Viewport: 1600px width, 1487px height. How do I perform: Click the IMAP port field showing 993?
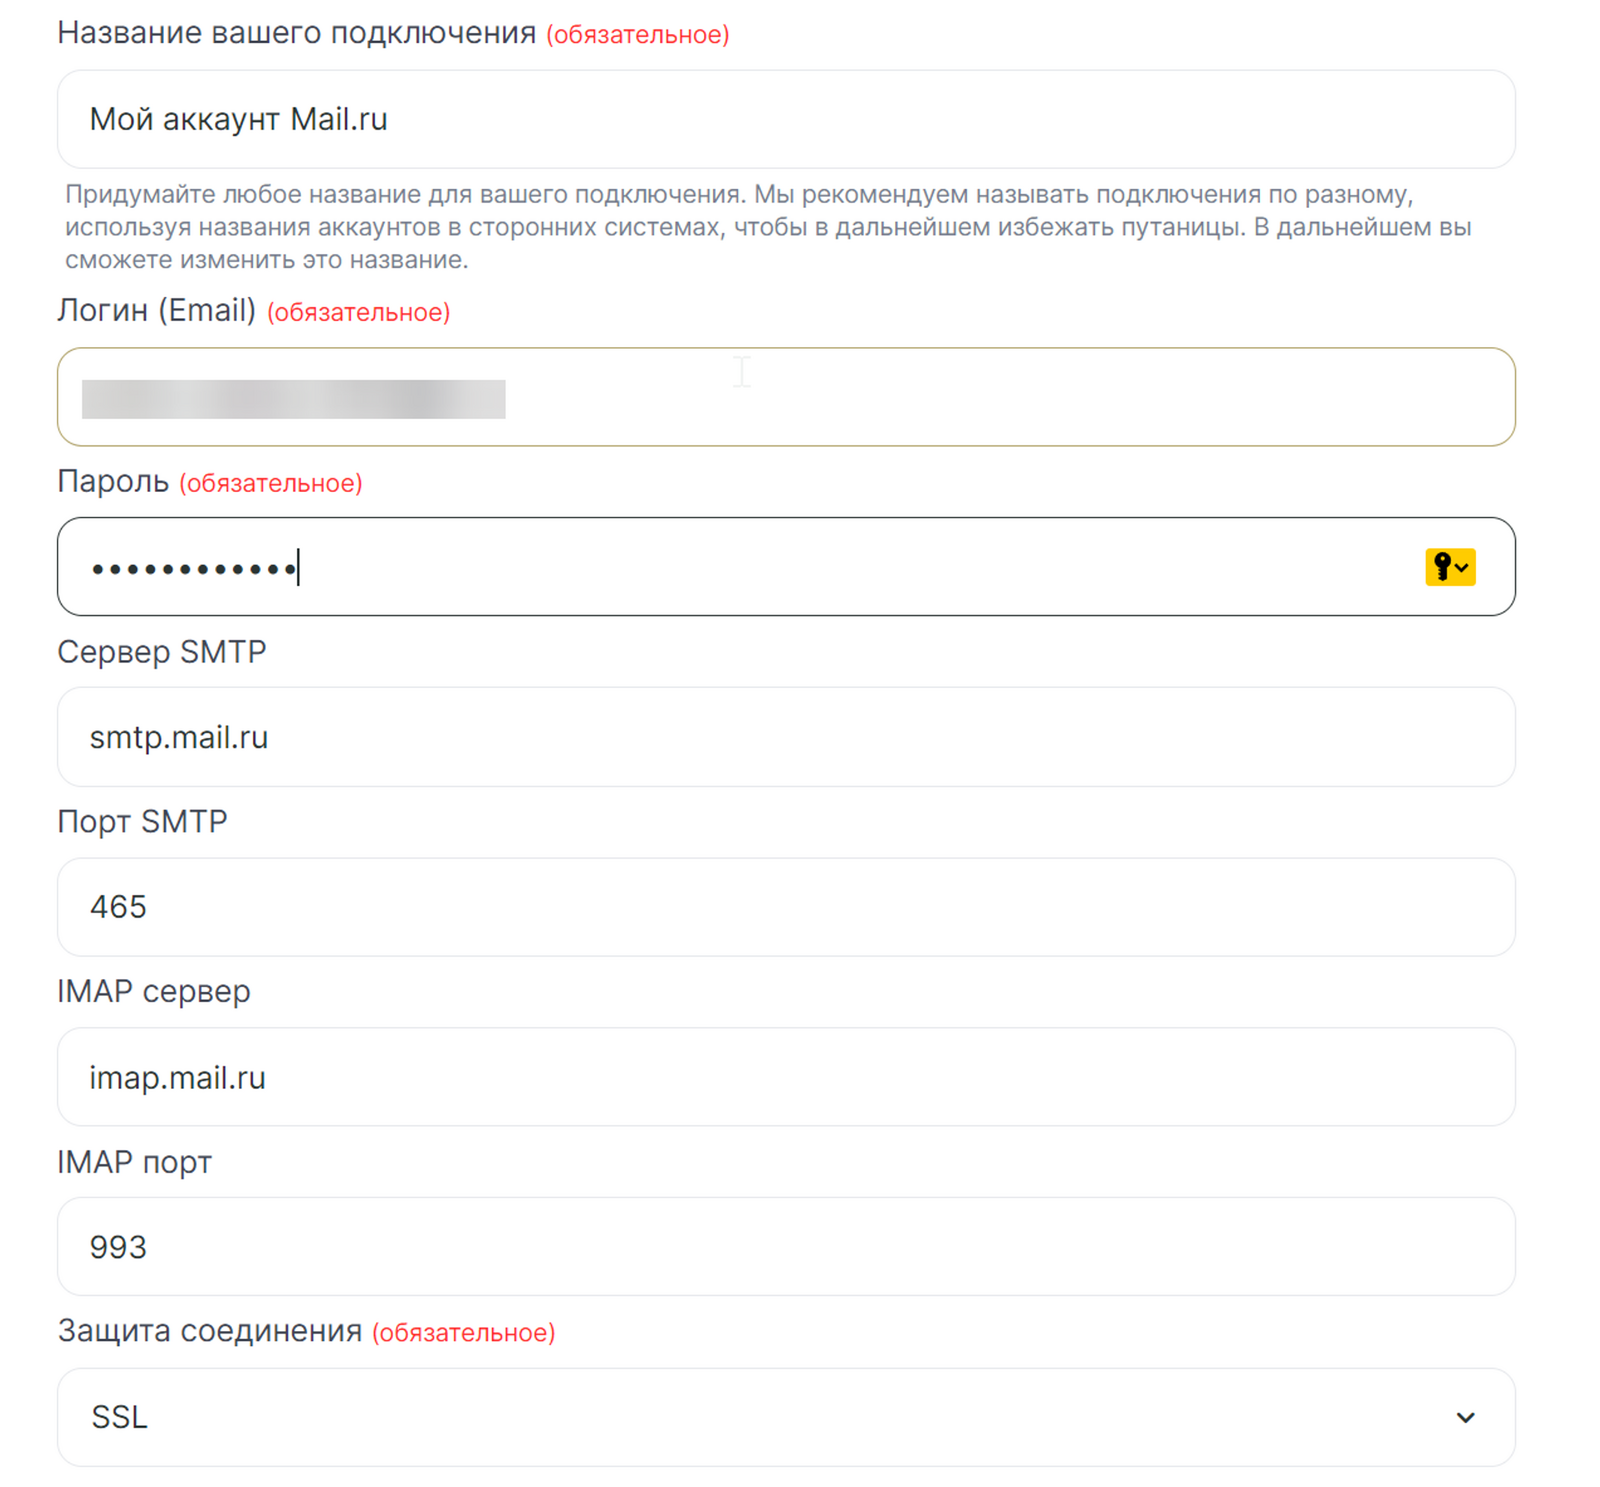(x=785, y=1247)
